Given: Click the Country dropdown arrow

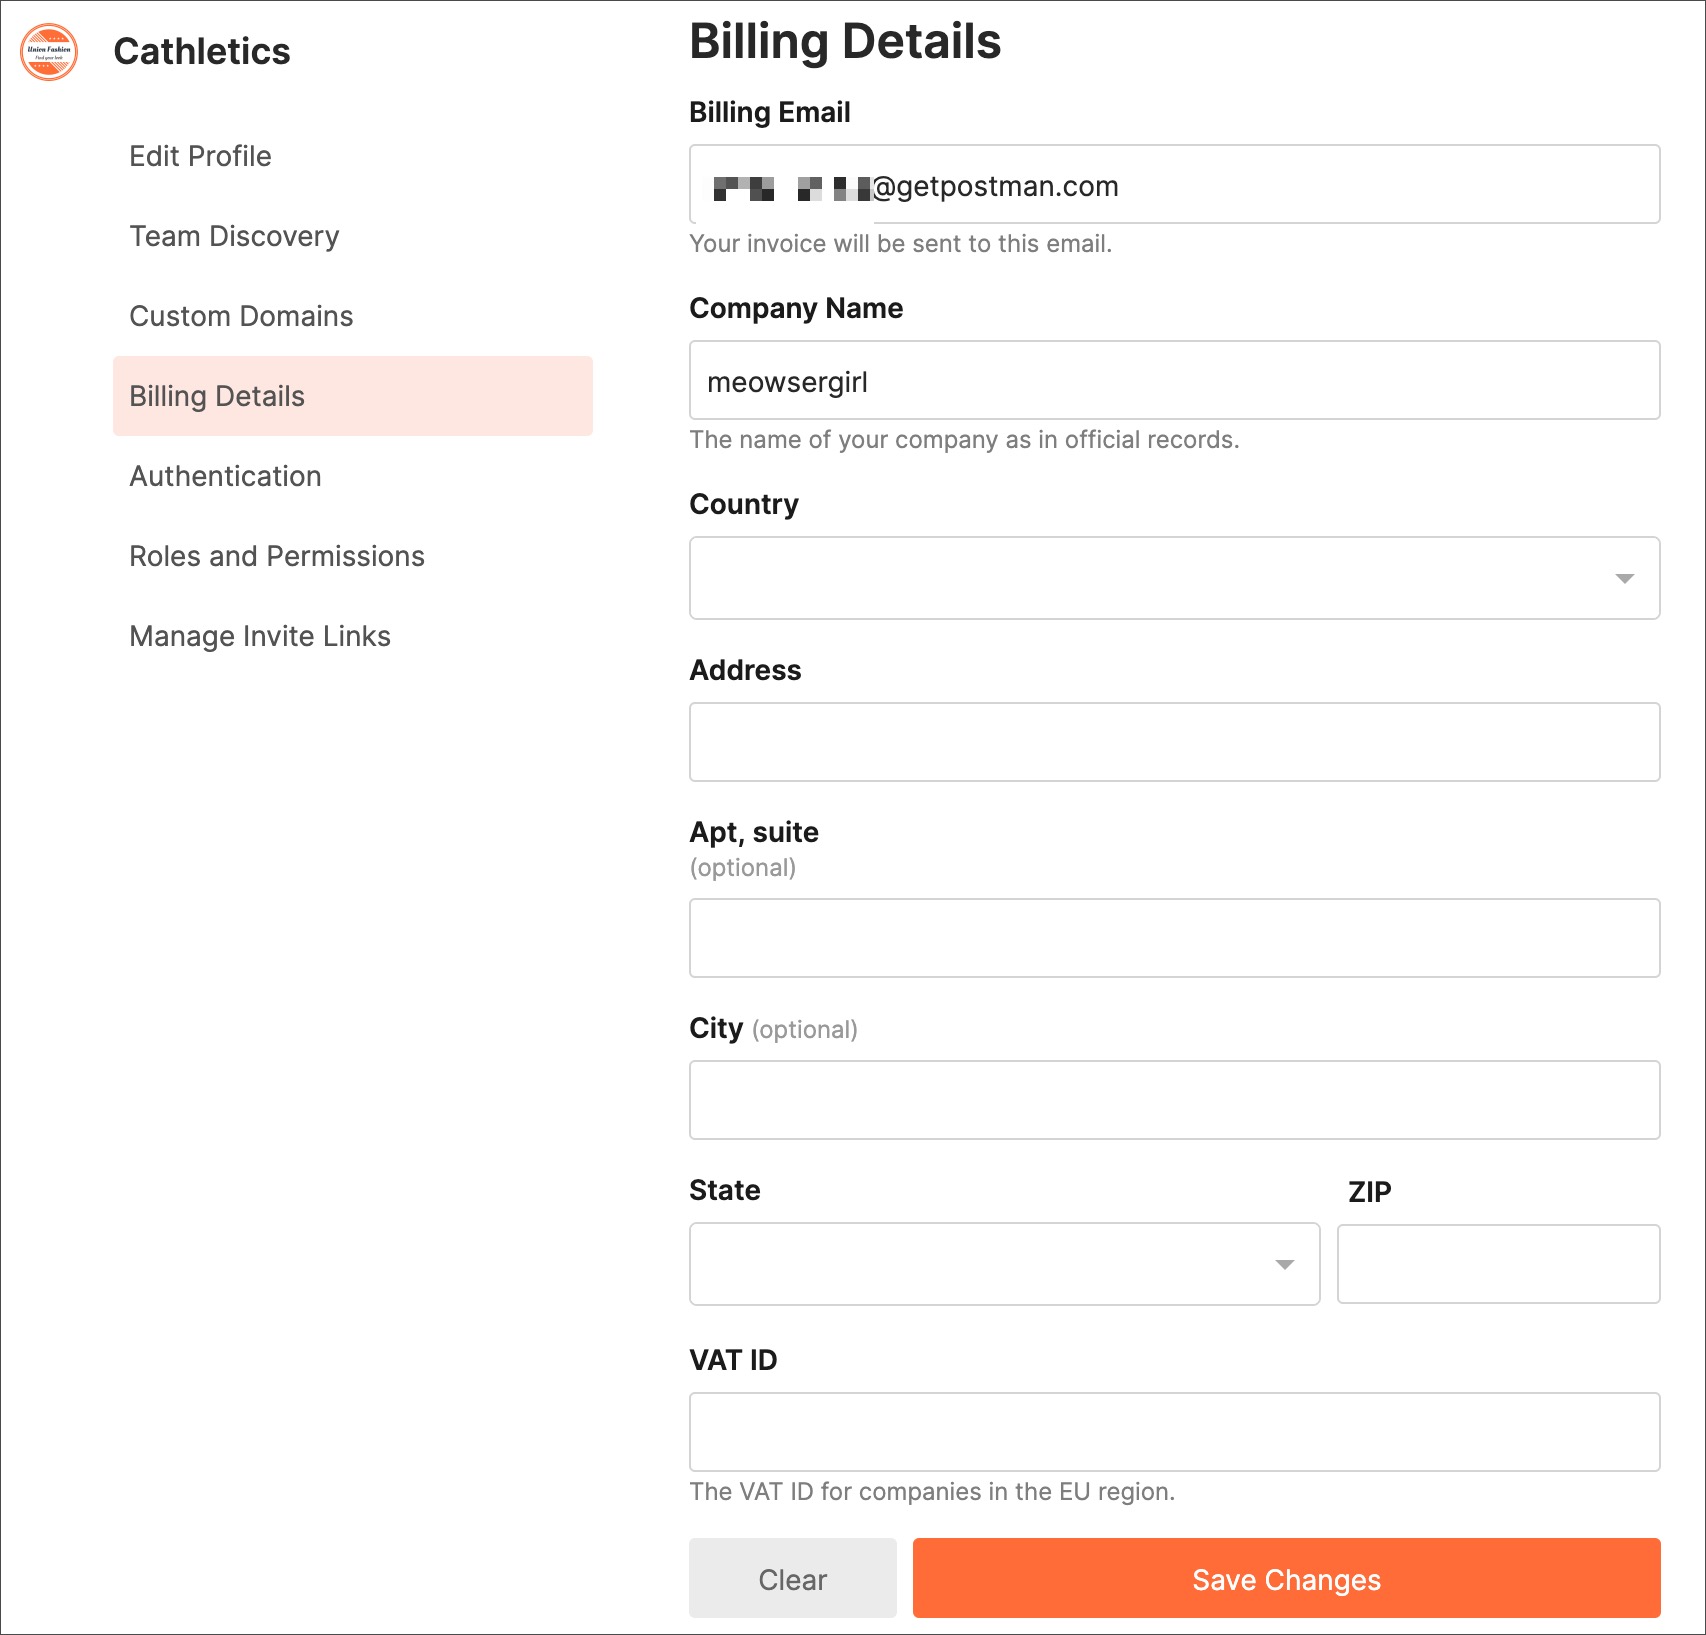Looking at the screenshot, I should click(x=1624, y=579).
